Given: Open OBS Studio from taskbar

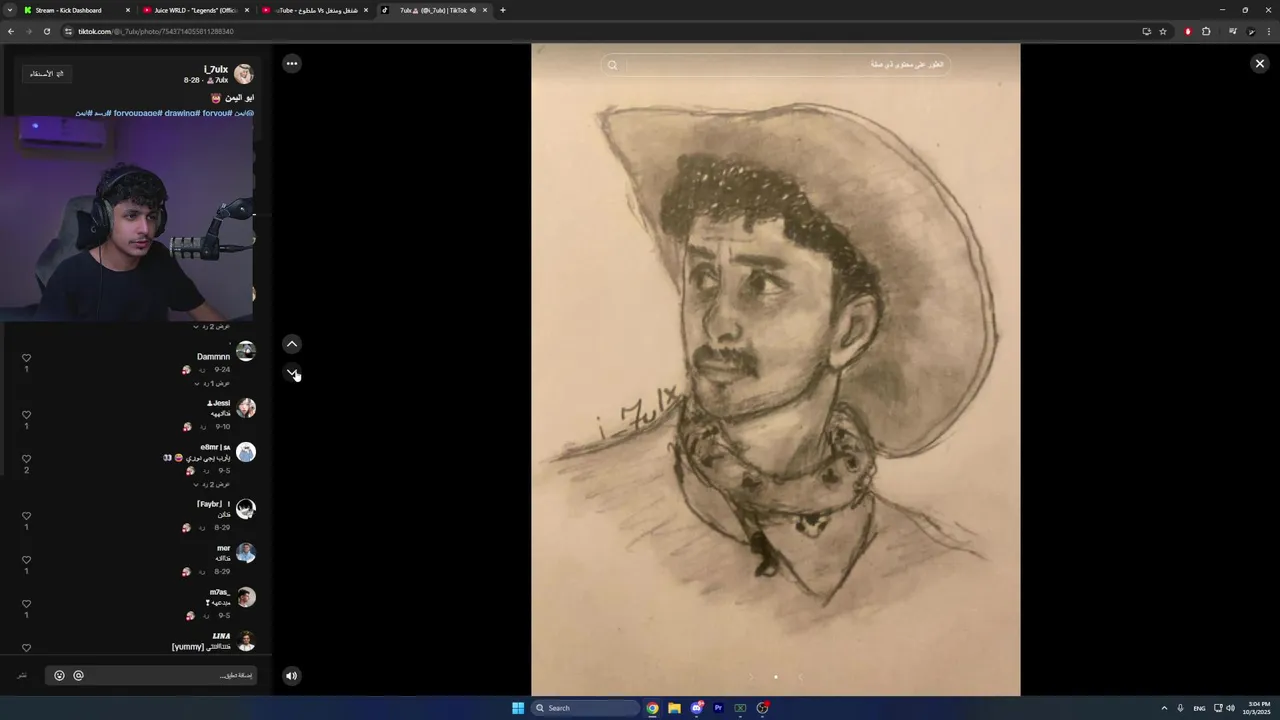Looking at the screenshot, I should tap(762, 708).
